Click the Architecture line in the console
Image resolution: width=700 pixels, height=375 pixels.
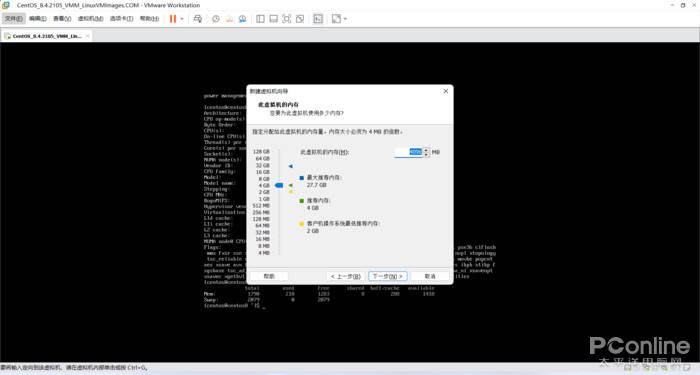(222, 113)
